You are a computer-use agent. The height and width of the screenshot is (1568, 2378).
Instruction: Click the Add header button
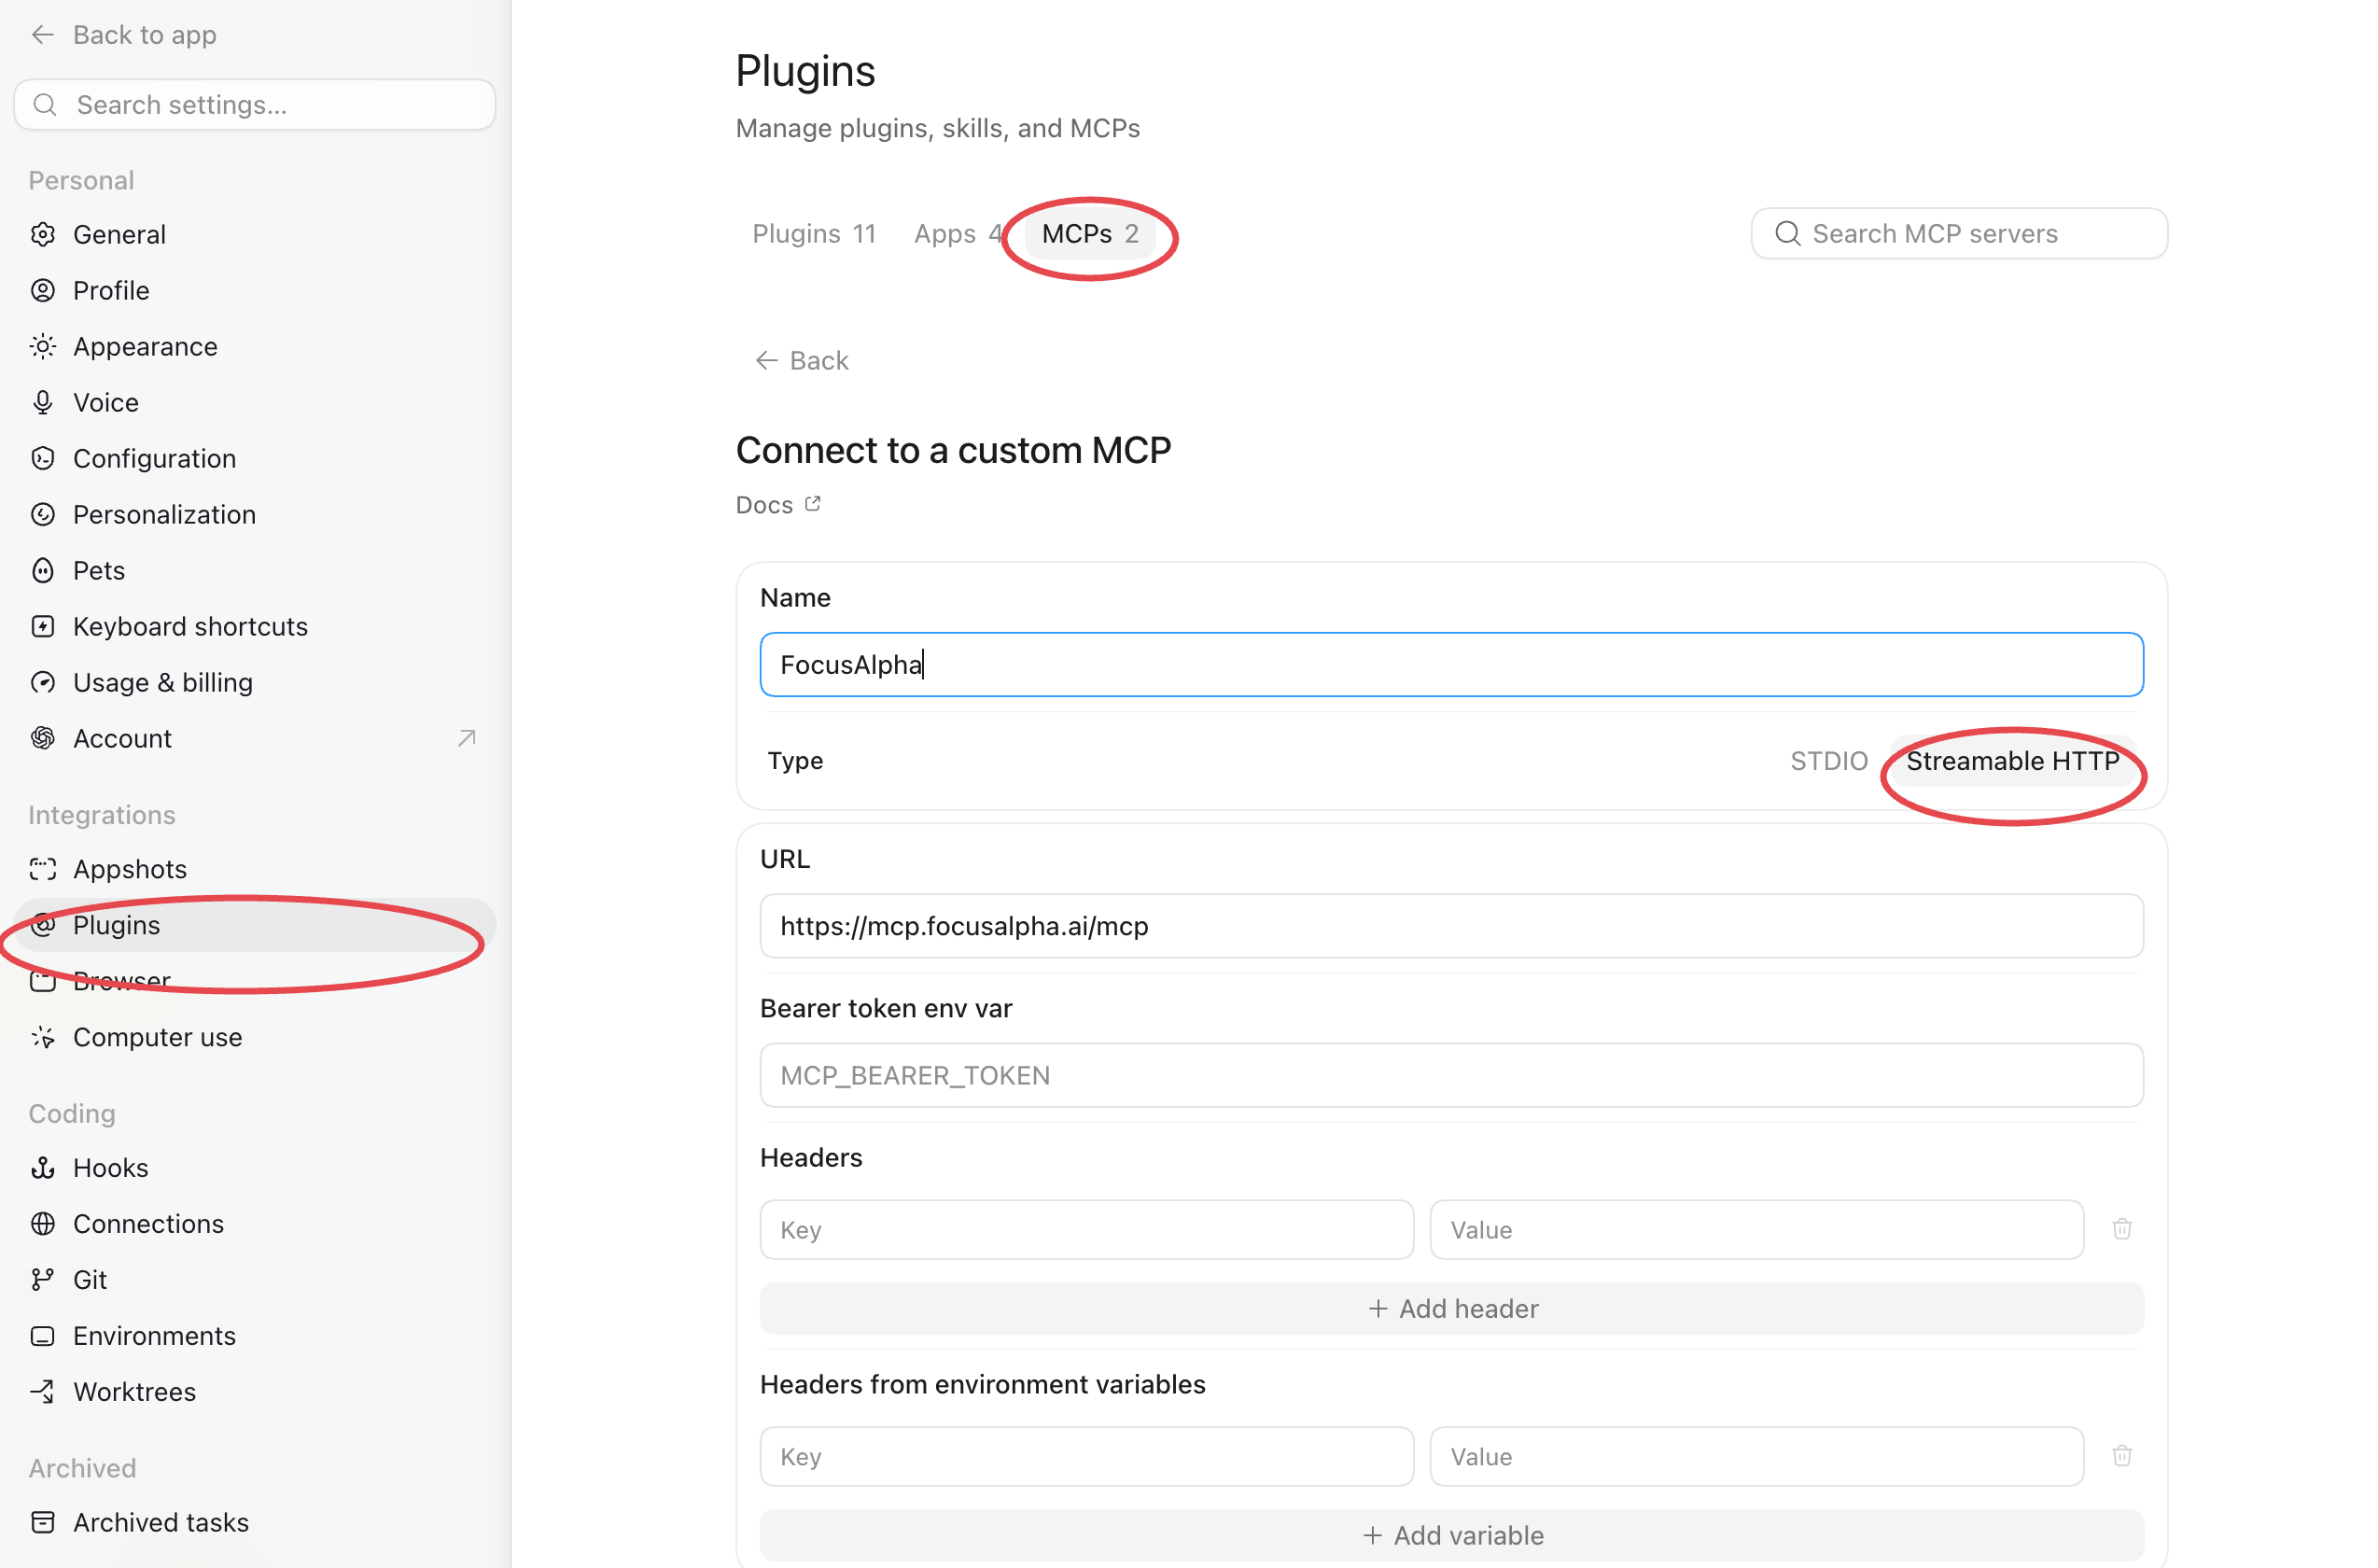1451,1308
